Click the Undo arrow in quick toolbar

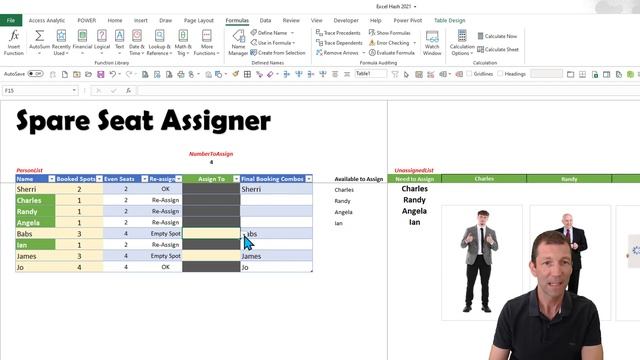(x=112, y=74)
